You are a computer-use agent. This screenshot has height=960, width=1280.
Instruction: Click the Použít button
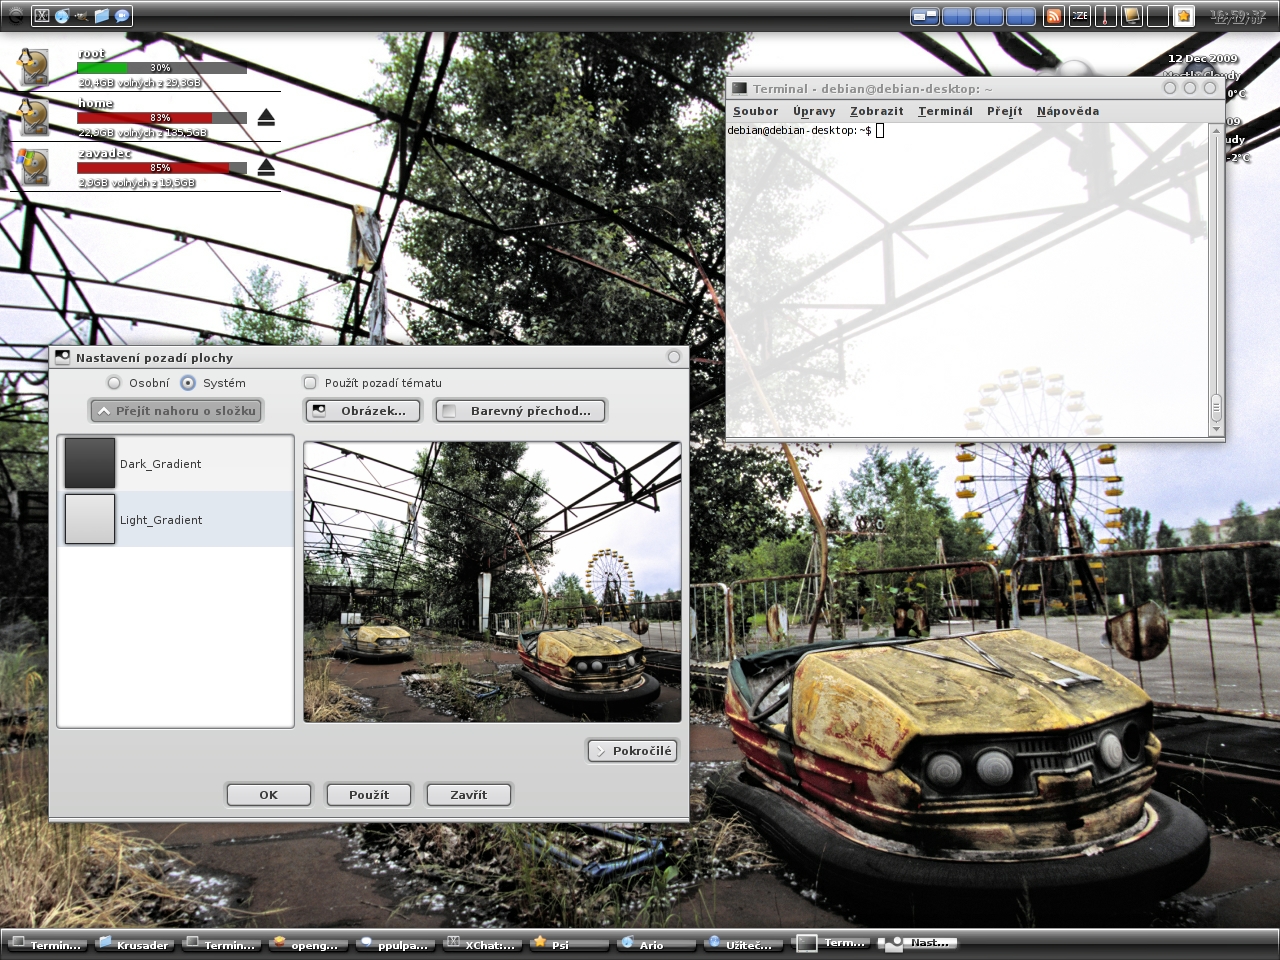coord(368,795)
